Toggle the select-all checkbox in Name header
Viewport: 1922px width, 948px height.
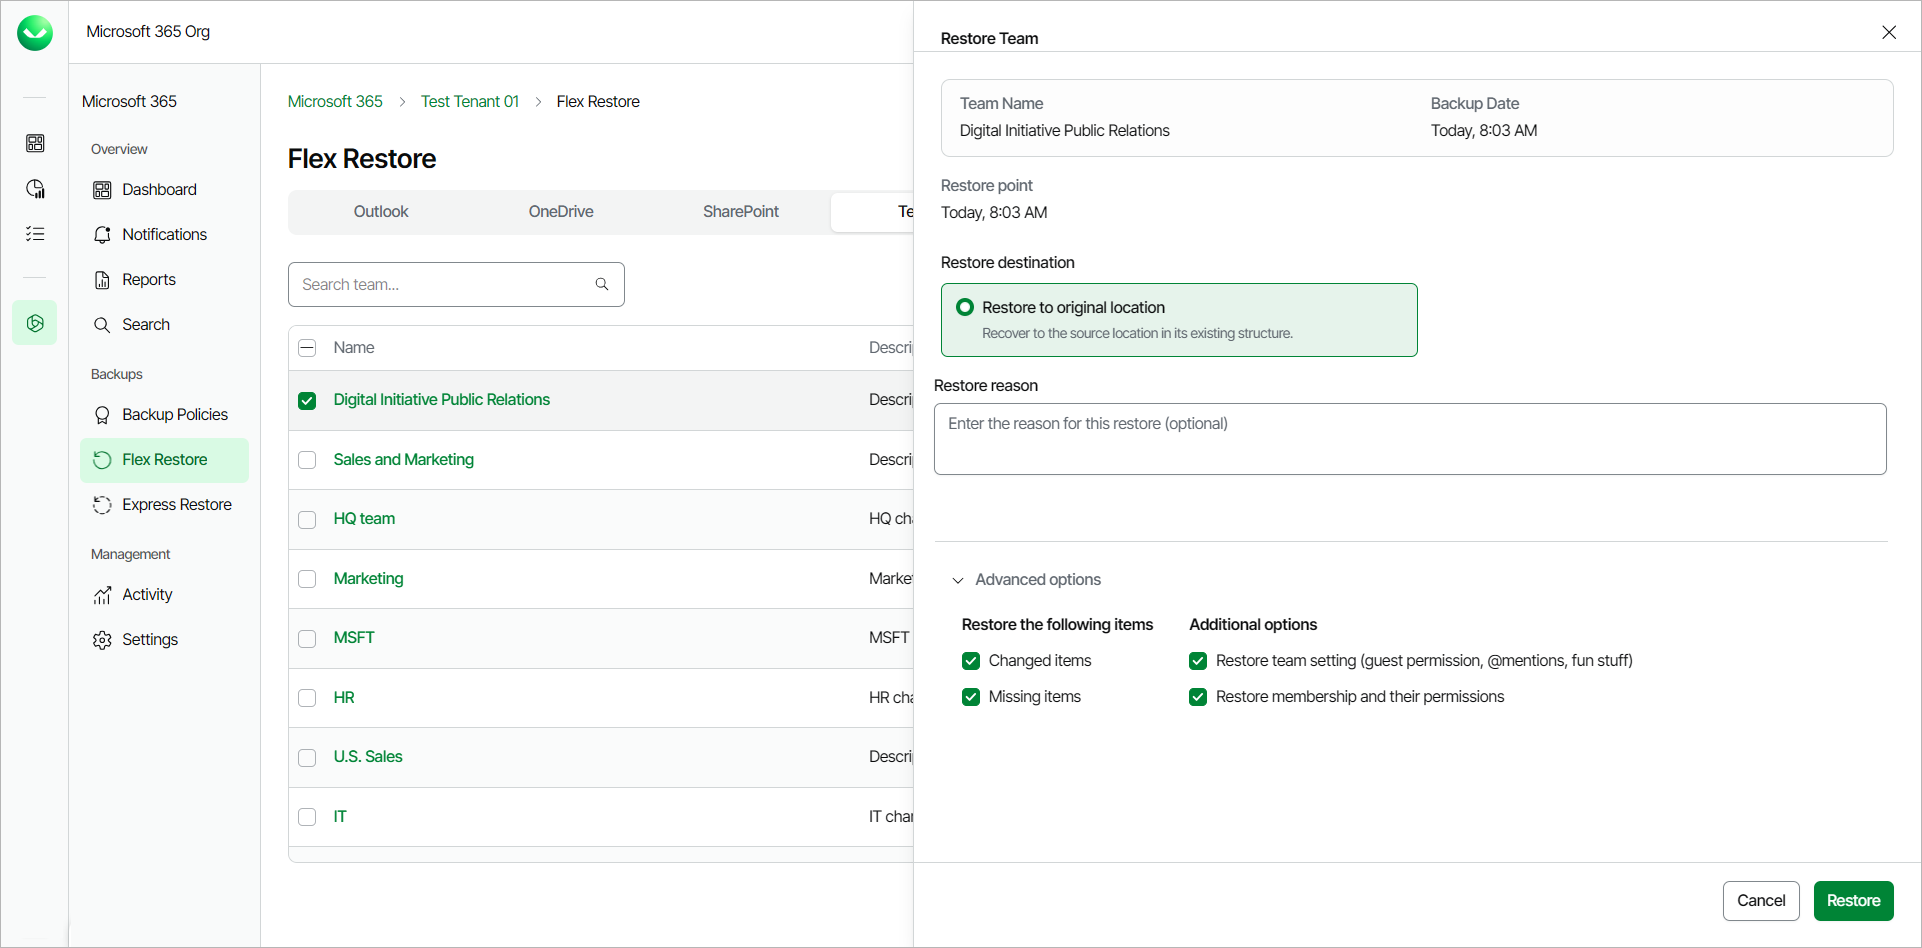tap(307, 348)
